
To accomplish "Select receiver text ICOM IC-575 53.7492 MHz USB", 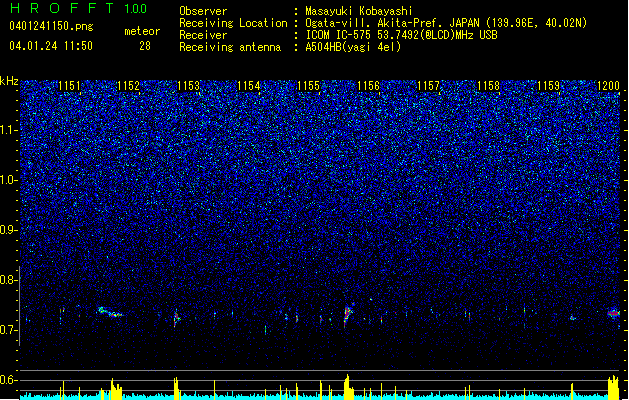I will (402, 35).
